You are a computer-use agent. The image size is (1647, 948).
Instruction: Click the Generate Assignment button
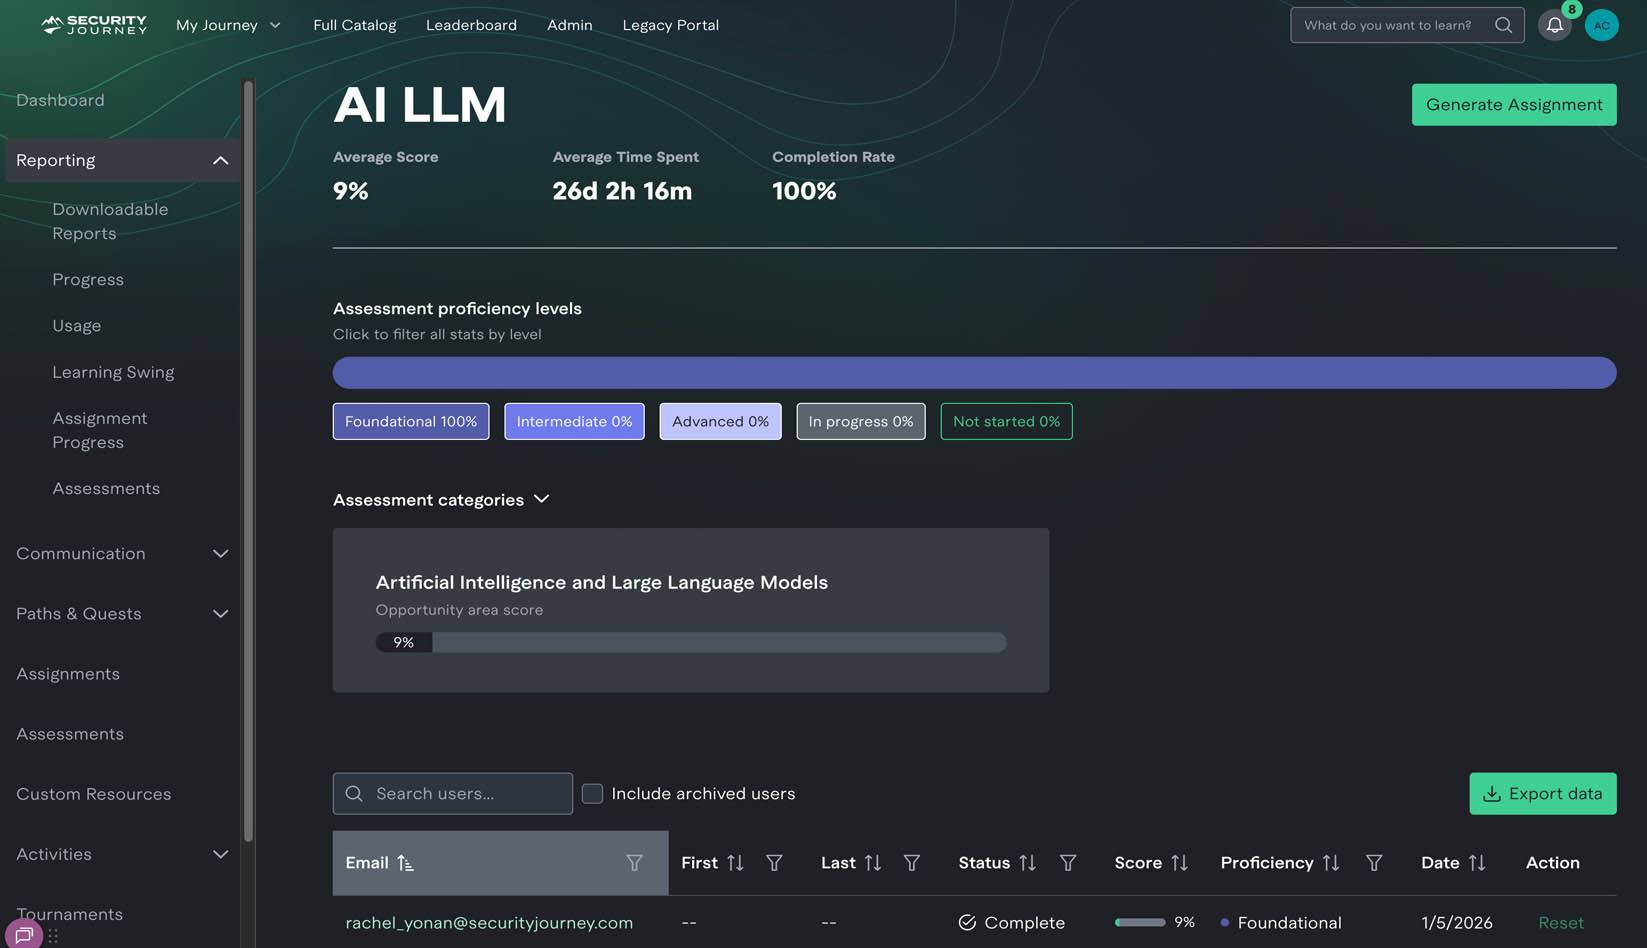pos(1514,105)
